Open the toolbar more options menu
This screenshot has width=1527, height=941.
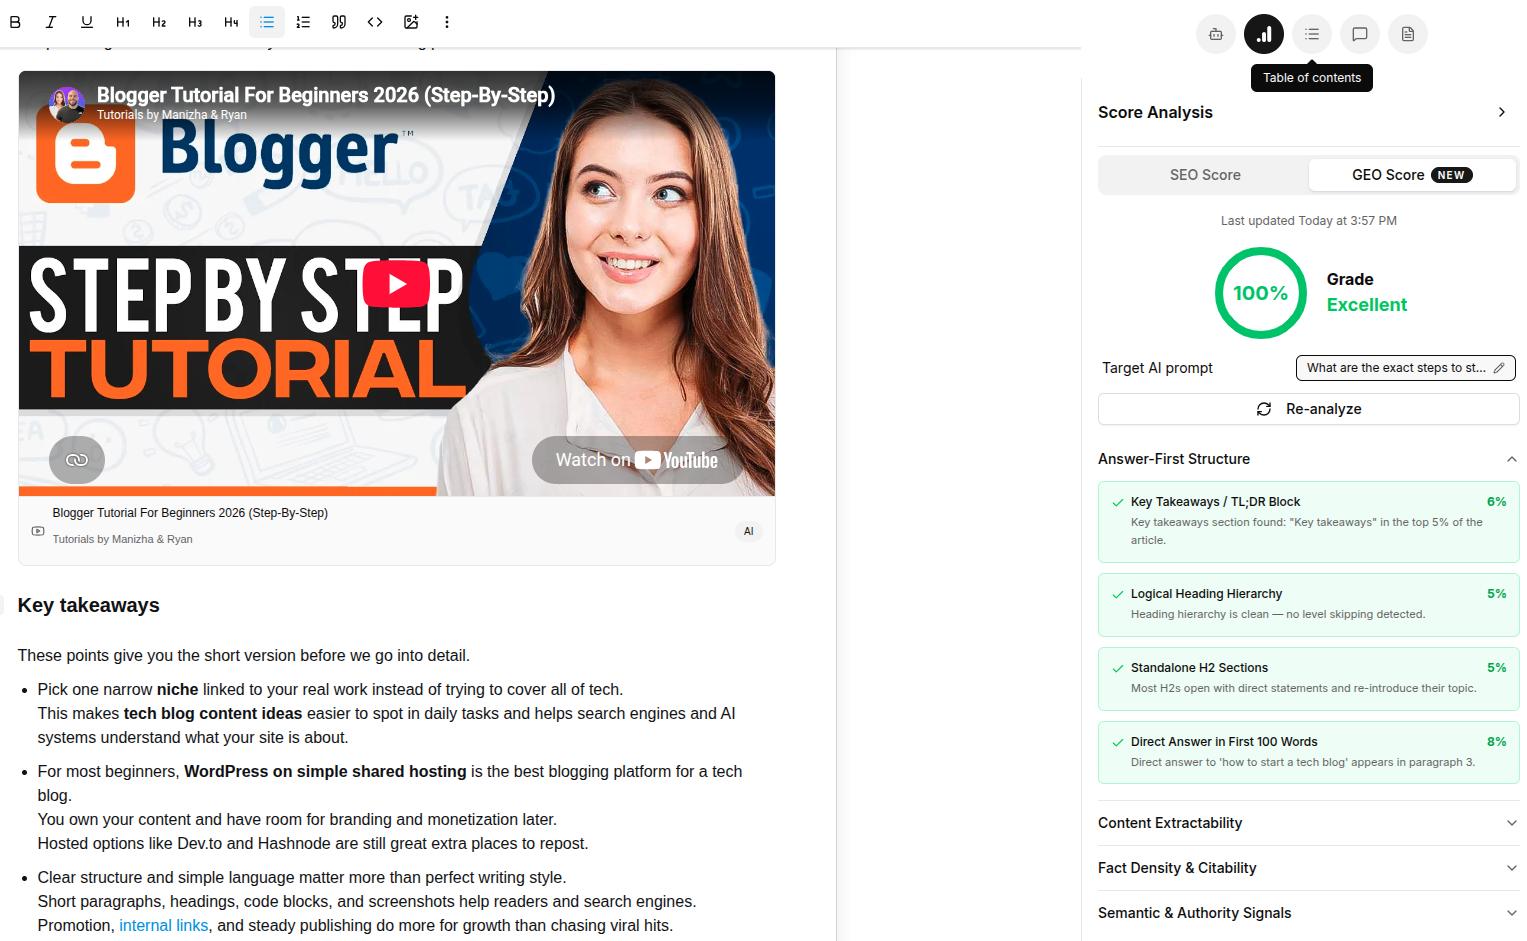pyautogui.click(x=447, y=22)
